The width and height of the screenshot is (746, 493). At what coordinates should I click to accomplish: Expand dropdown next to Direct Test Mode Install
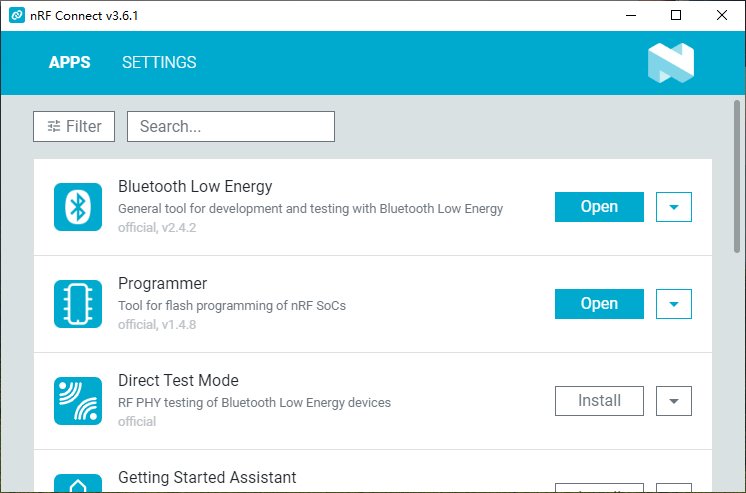coord(674,401)
